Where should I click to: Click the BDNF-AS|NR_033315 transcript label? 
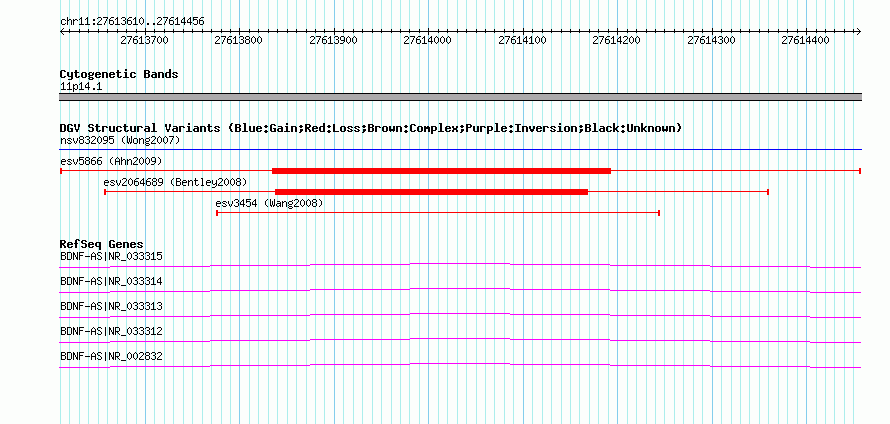(111, 257)
